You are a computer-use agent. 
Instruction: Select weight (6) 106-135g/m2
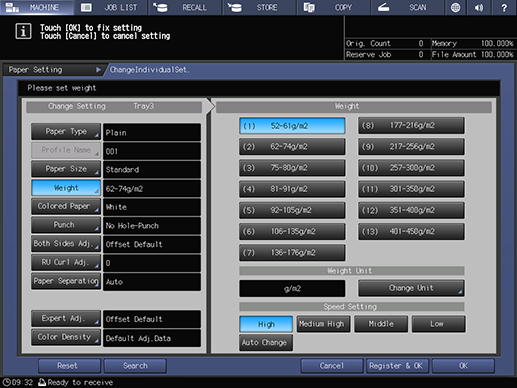pyautogui.click(x=292, y=231)
